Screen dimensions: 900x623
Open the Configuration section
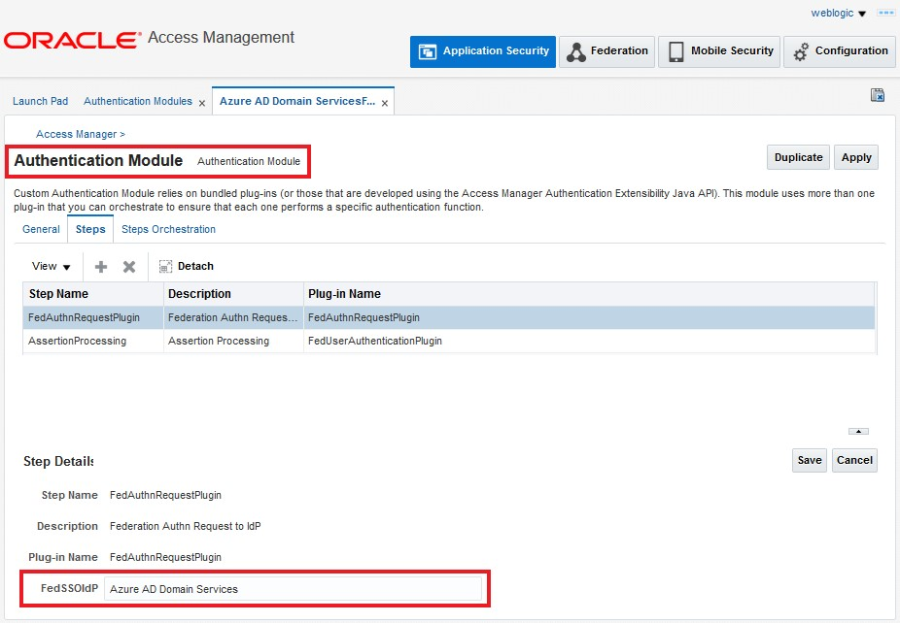coord(840,52)
